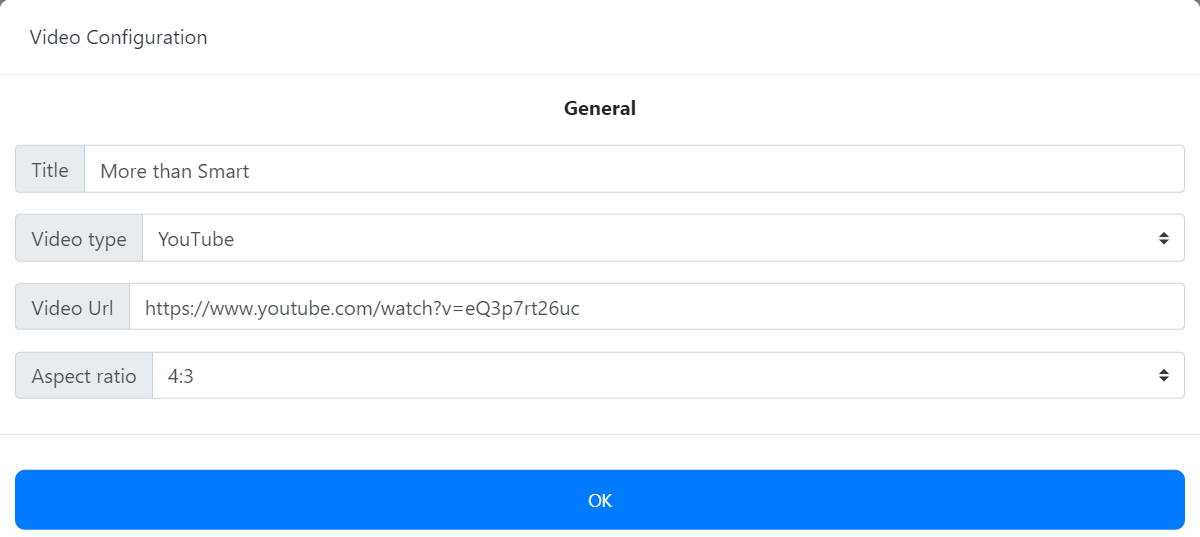Click the Aspect ratio label addon
The height and width of the screenshot is (537, 1200).
tap(84, 376)
